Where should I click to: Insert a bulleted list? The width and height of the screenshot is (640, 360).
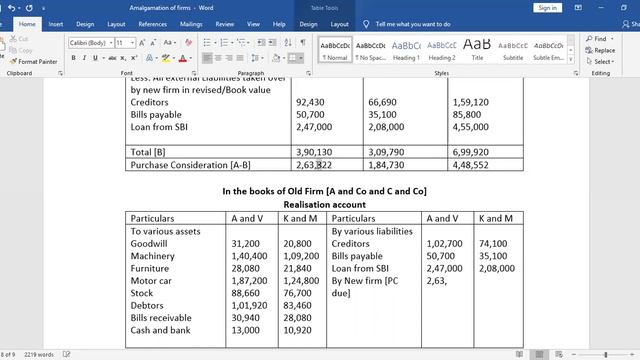coord(207,42)
